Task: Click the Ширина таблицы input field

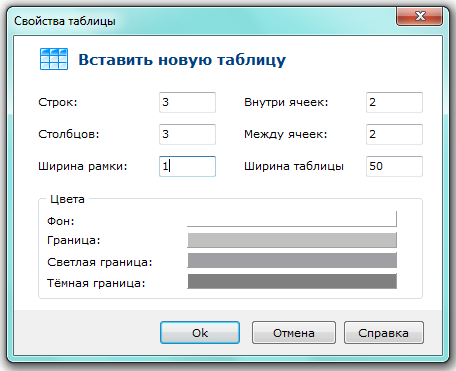Action: coord(394,166)
